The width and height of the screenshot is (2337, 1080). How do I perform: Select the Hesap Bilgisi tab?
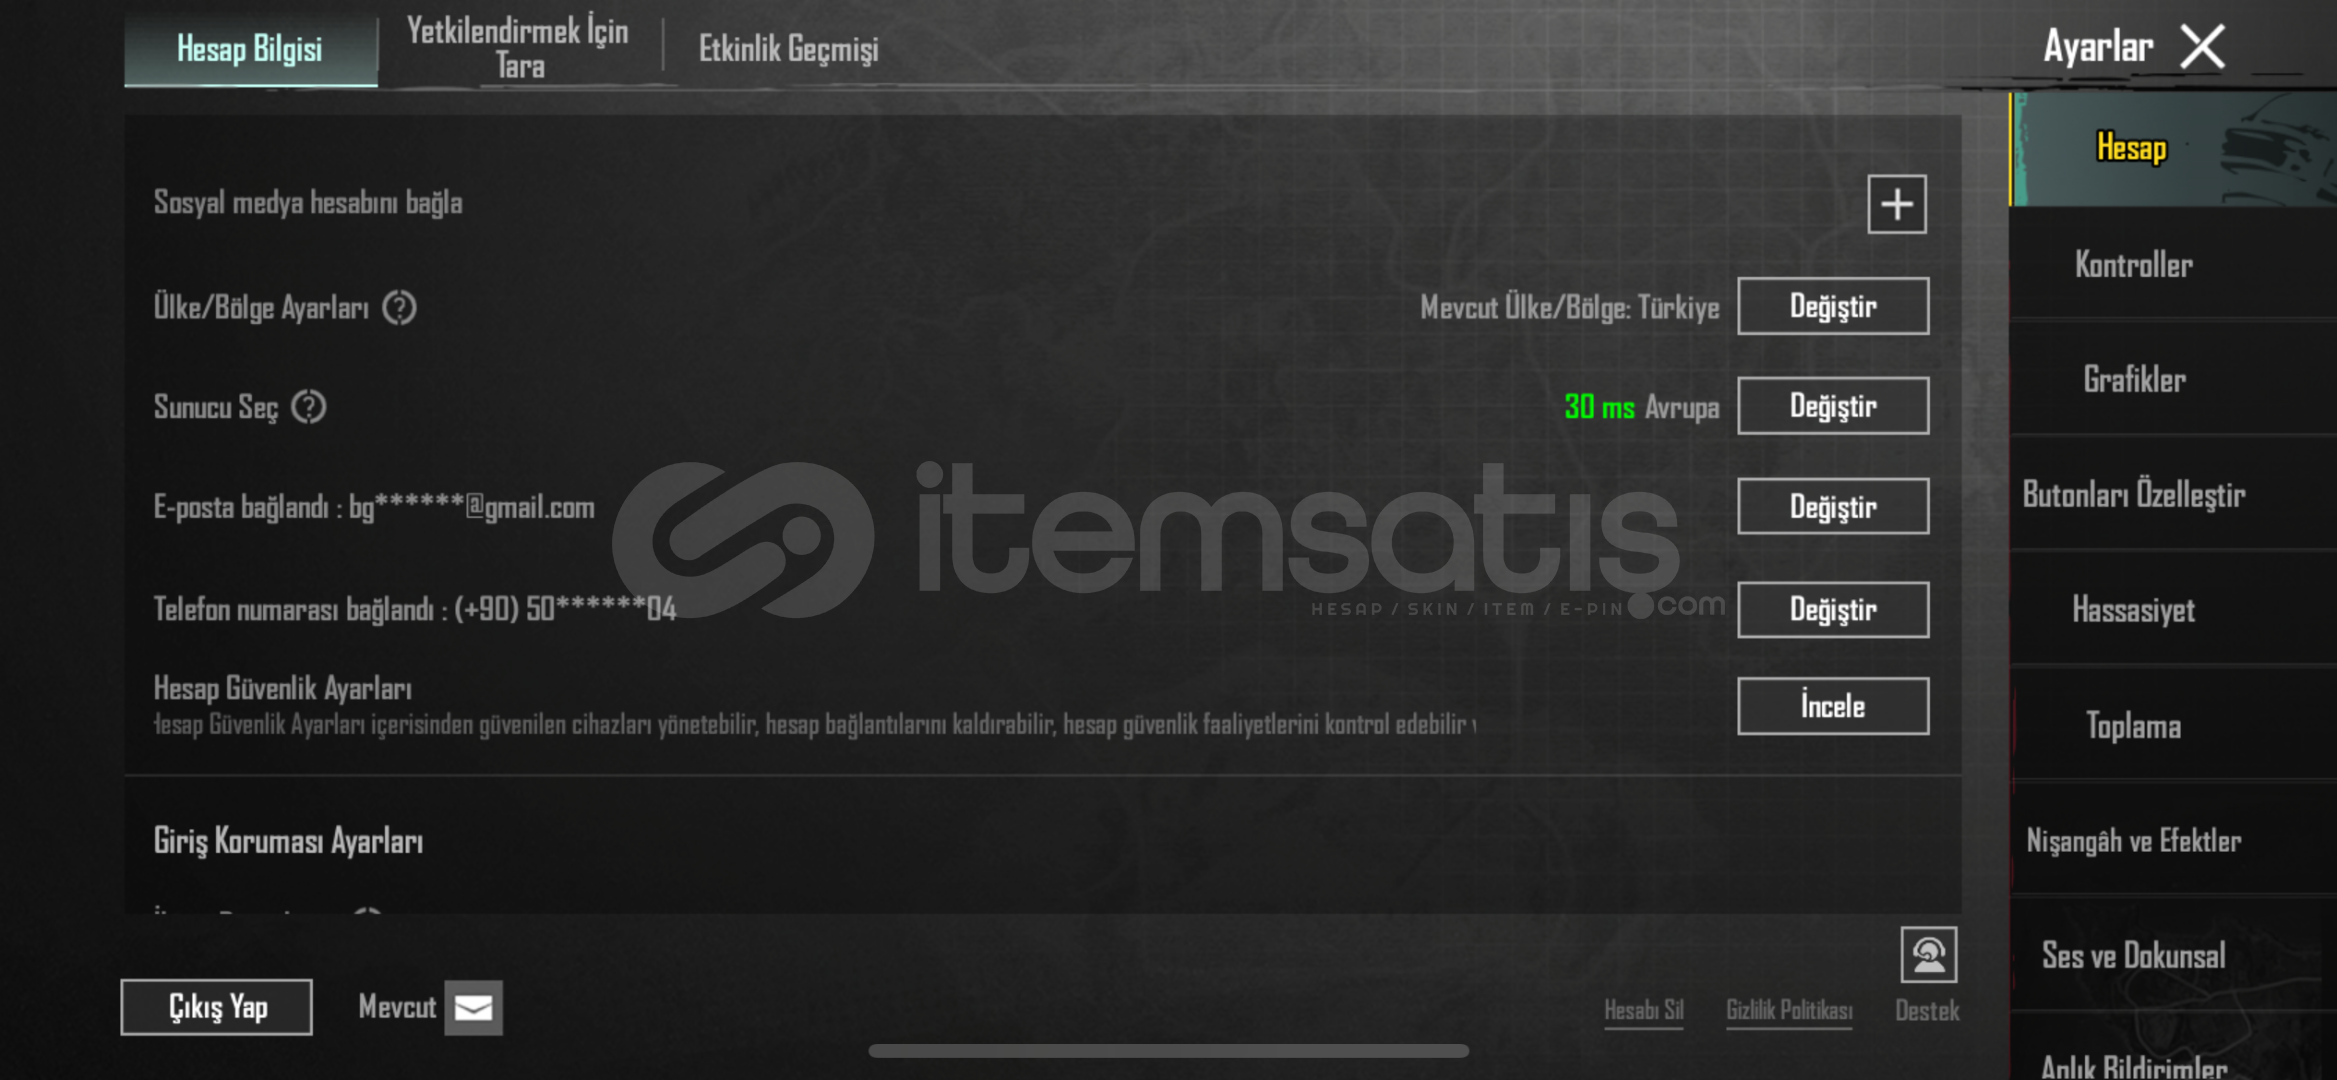[x=250, y=48]
